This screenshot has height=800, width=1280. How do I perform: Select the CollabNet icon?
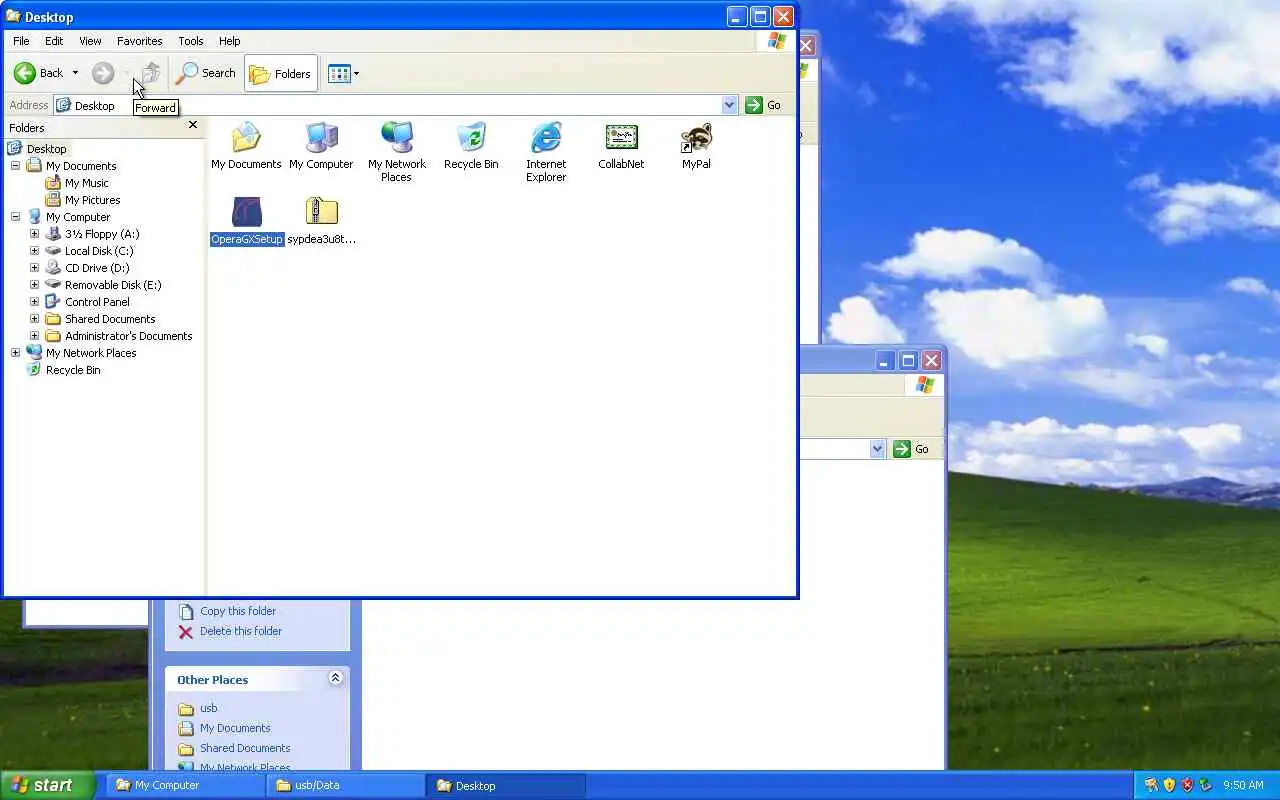point(621,146)
